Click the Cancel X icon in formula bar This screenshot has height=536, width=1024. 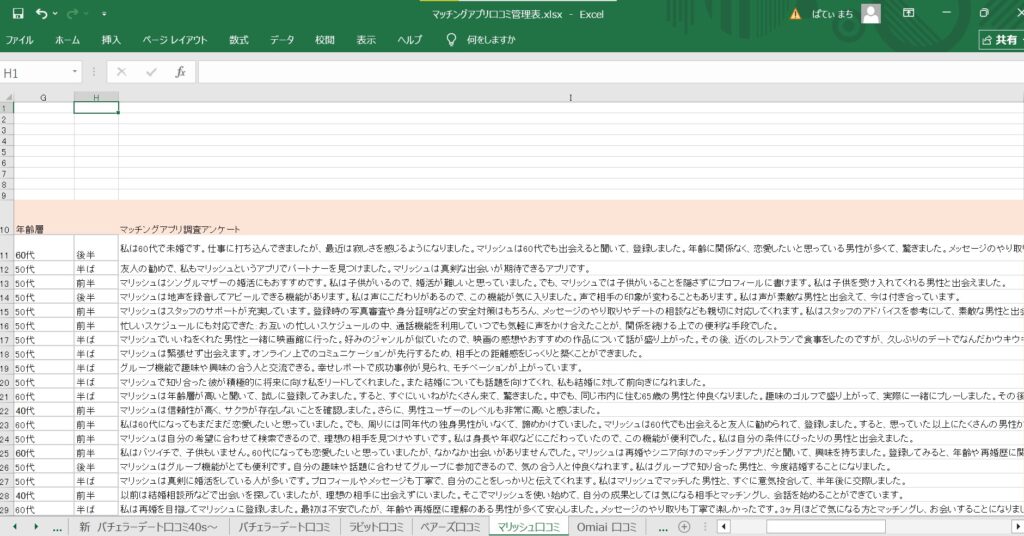[121, 72]
